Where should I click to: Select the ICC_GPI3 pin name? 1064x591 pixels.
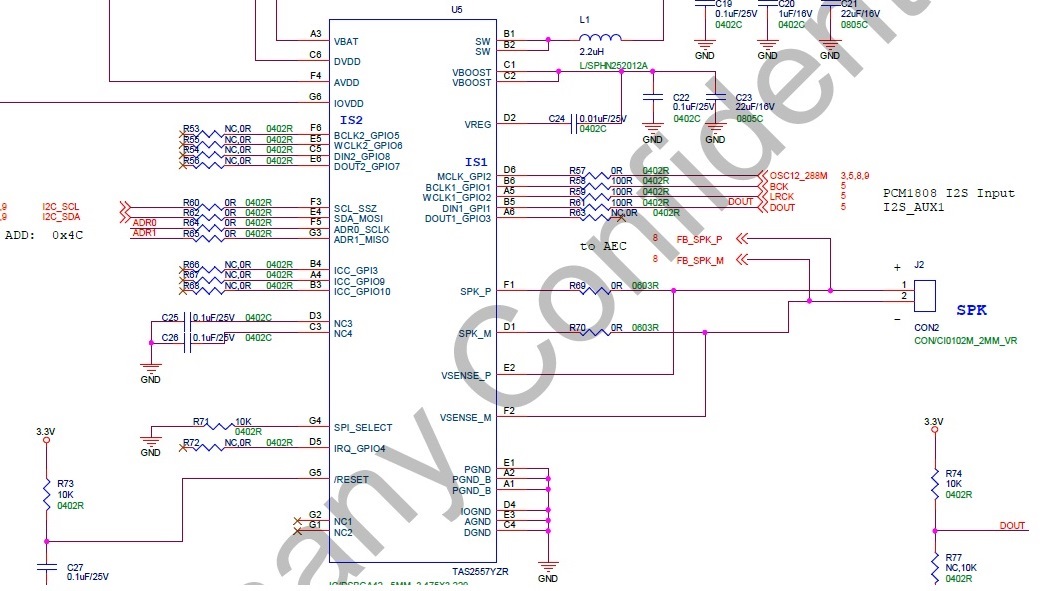[356, 271]
